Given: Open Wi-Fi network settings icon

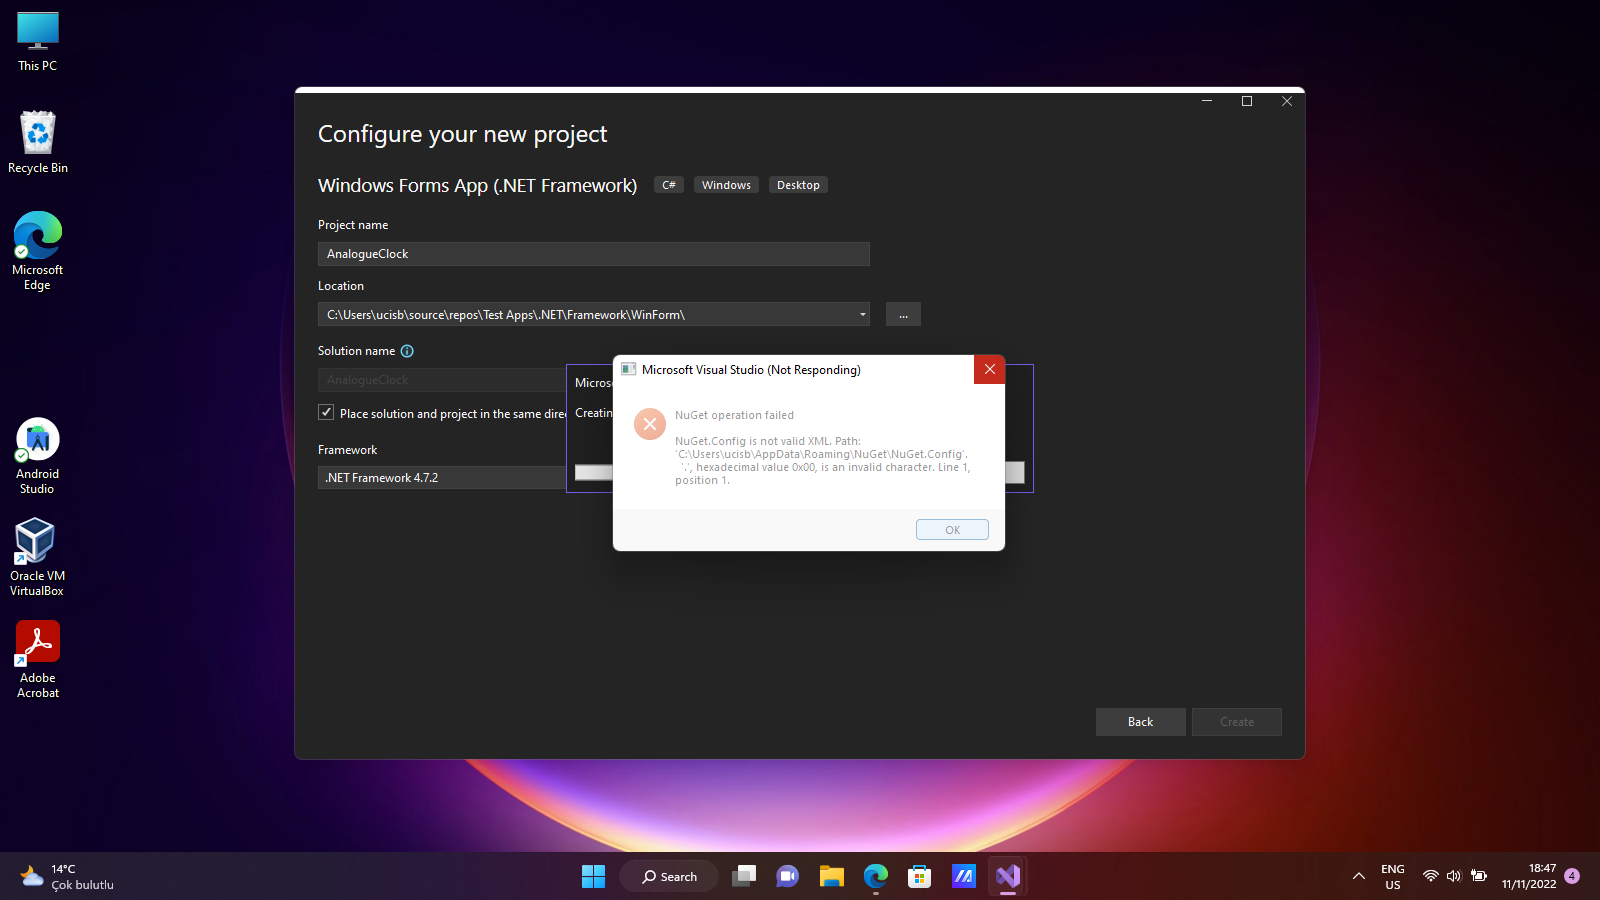Looking at the screenshot, I should click(1431, 876).
